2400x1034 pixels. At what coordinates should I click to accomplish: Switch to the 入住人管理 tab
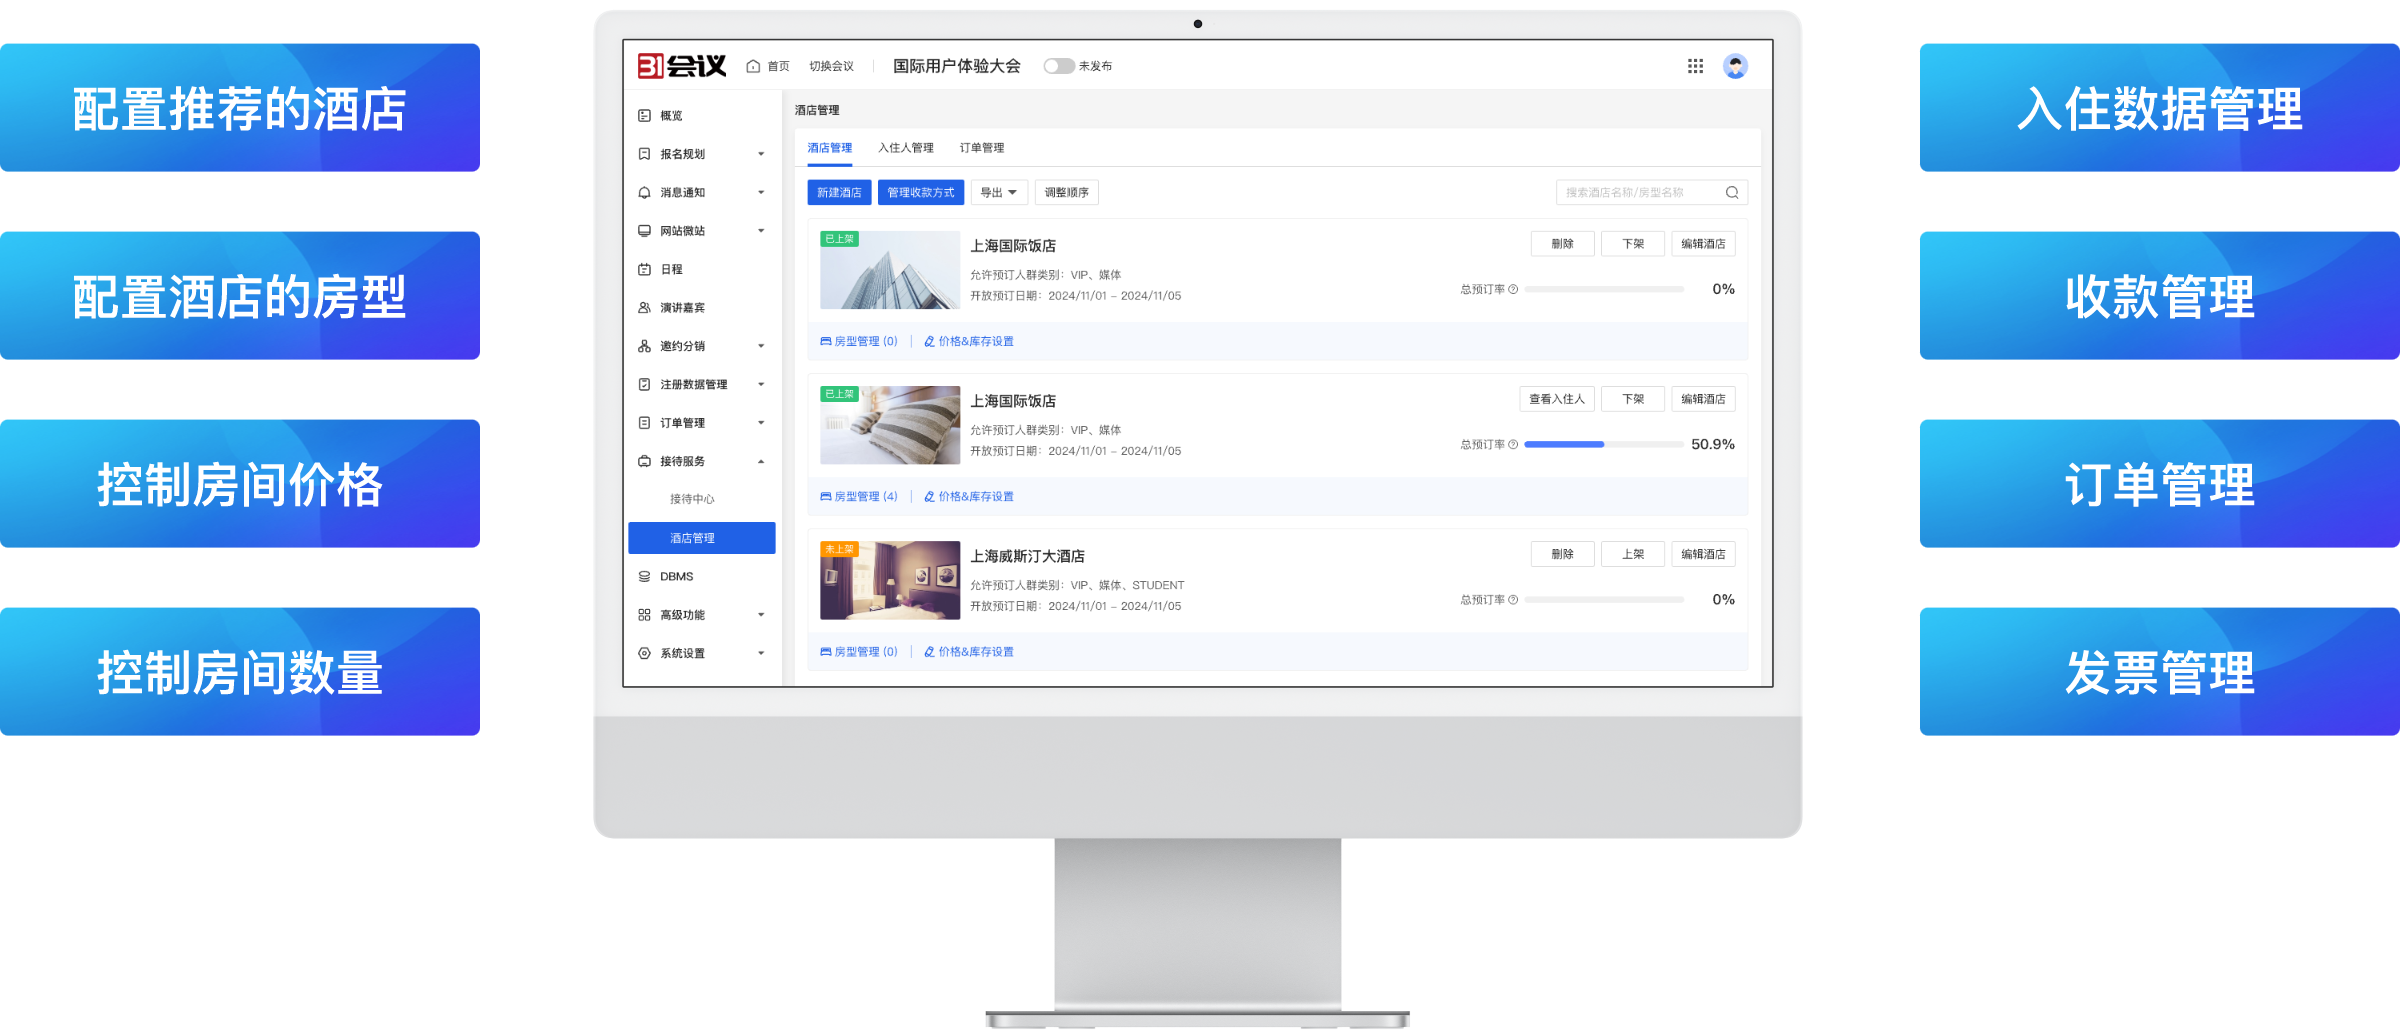(x=905, y=148)
